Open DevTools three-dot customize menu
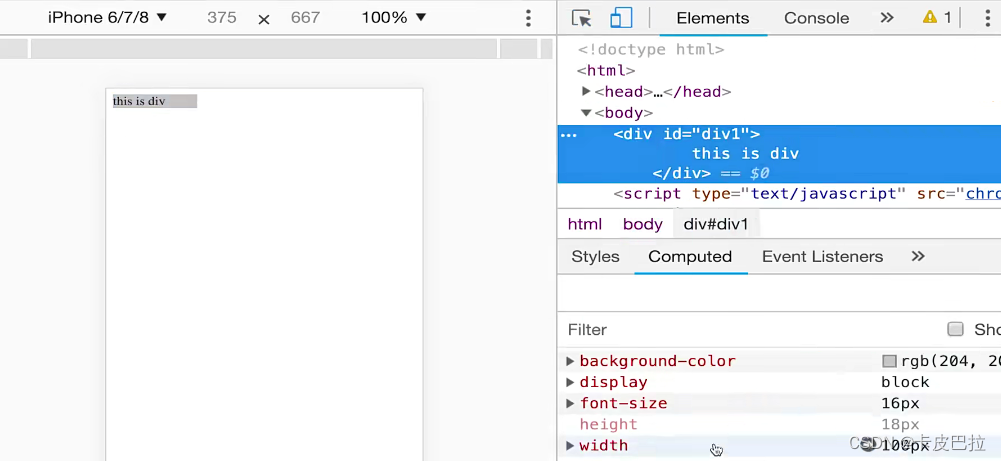Viewport: 1001px width, 461px height. tap(987, 18)
